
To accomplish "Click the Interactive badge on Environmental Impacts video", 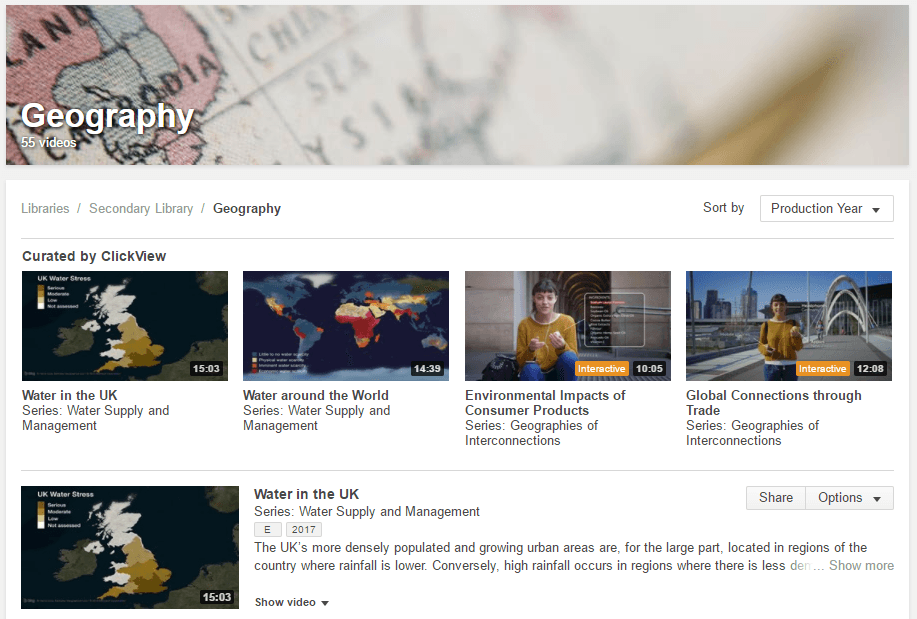I will 601,369.
